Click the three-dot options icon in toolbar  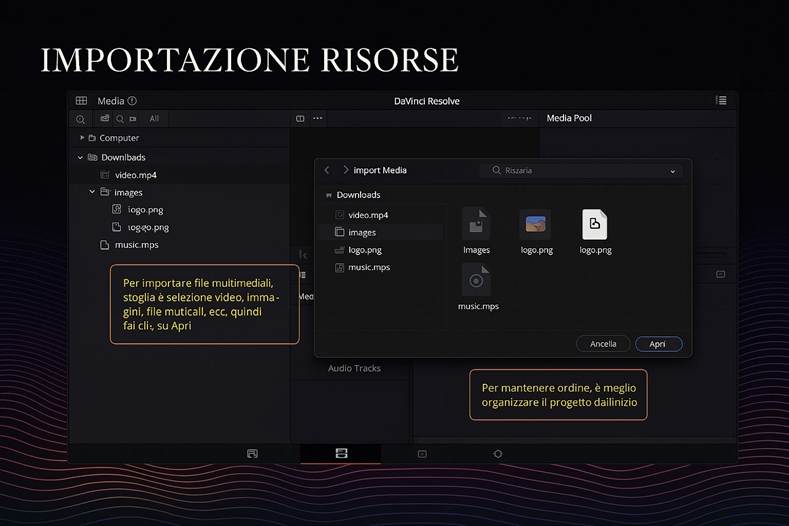pyautogui.click(x=318, y=119)
